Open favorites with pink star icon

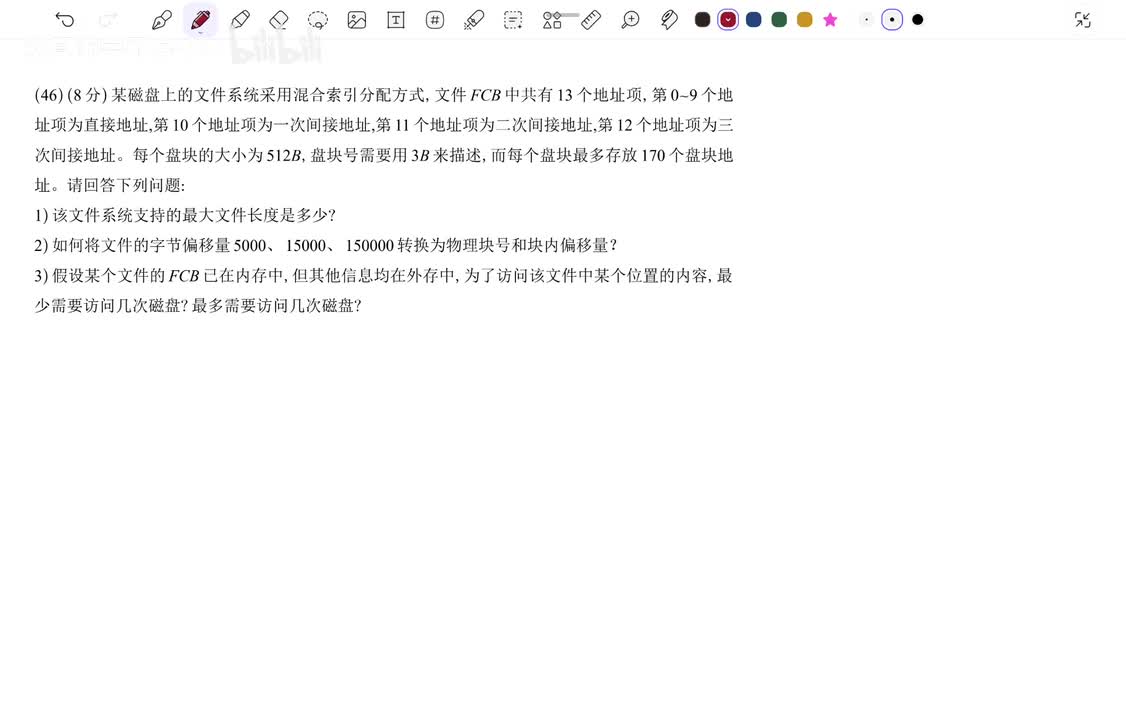pos(830,20)
